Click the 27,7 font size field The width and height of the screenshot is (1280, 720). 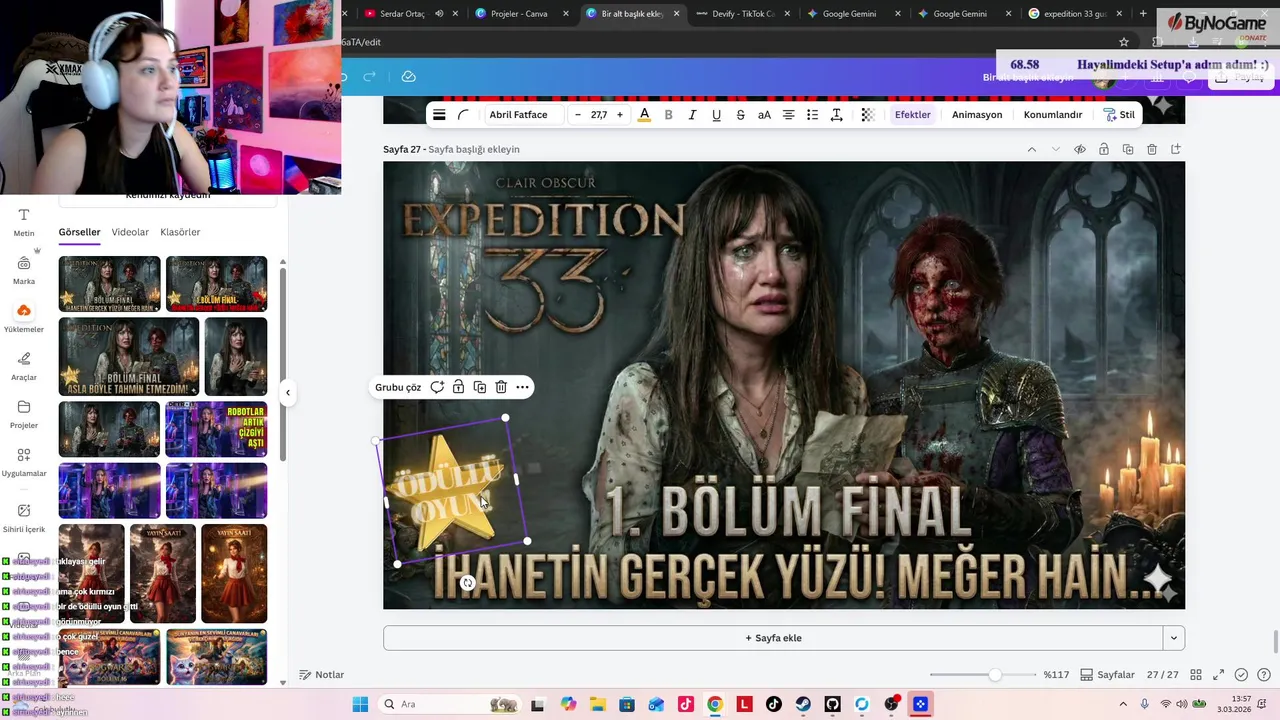[599, 115]
